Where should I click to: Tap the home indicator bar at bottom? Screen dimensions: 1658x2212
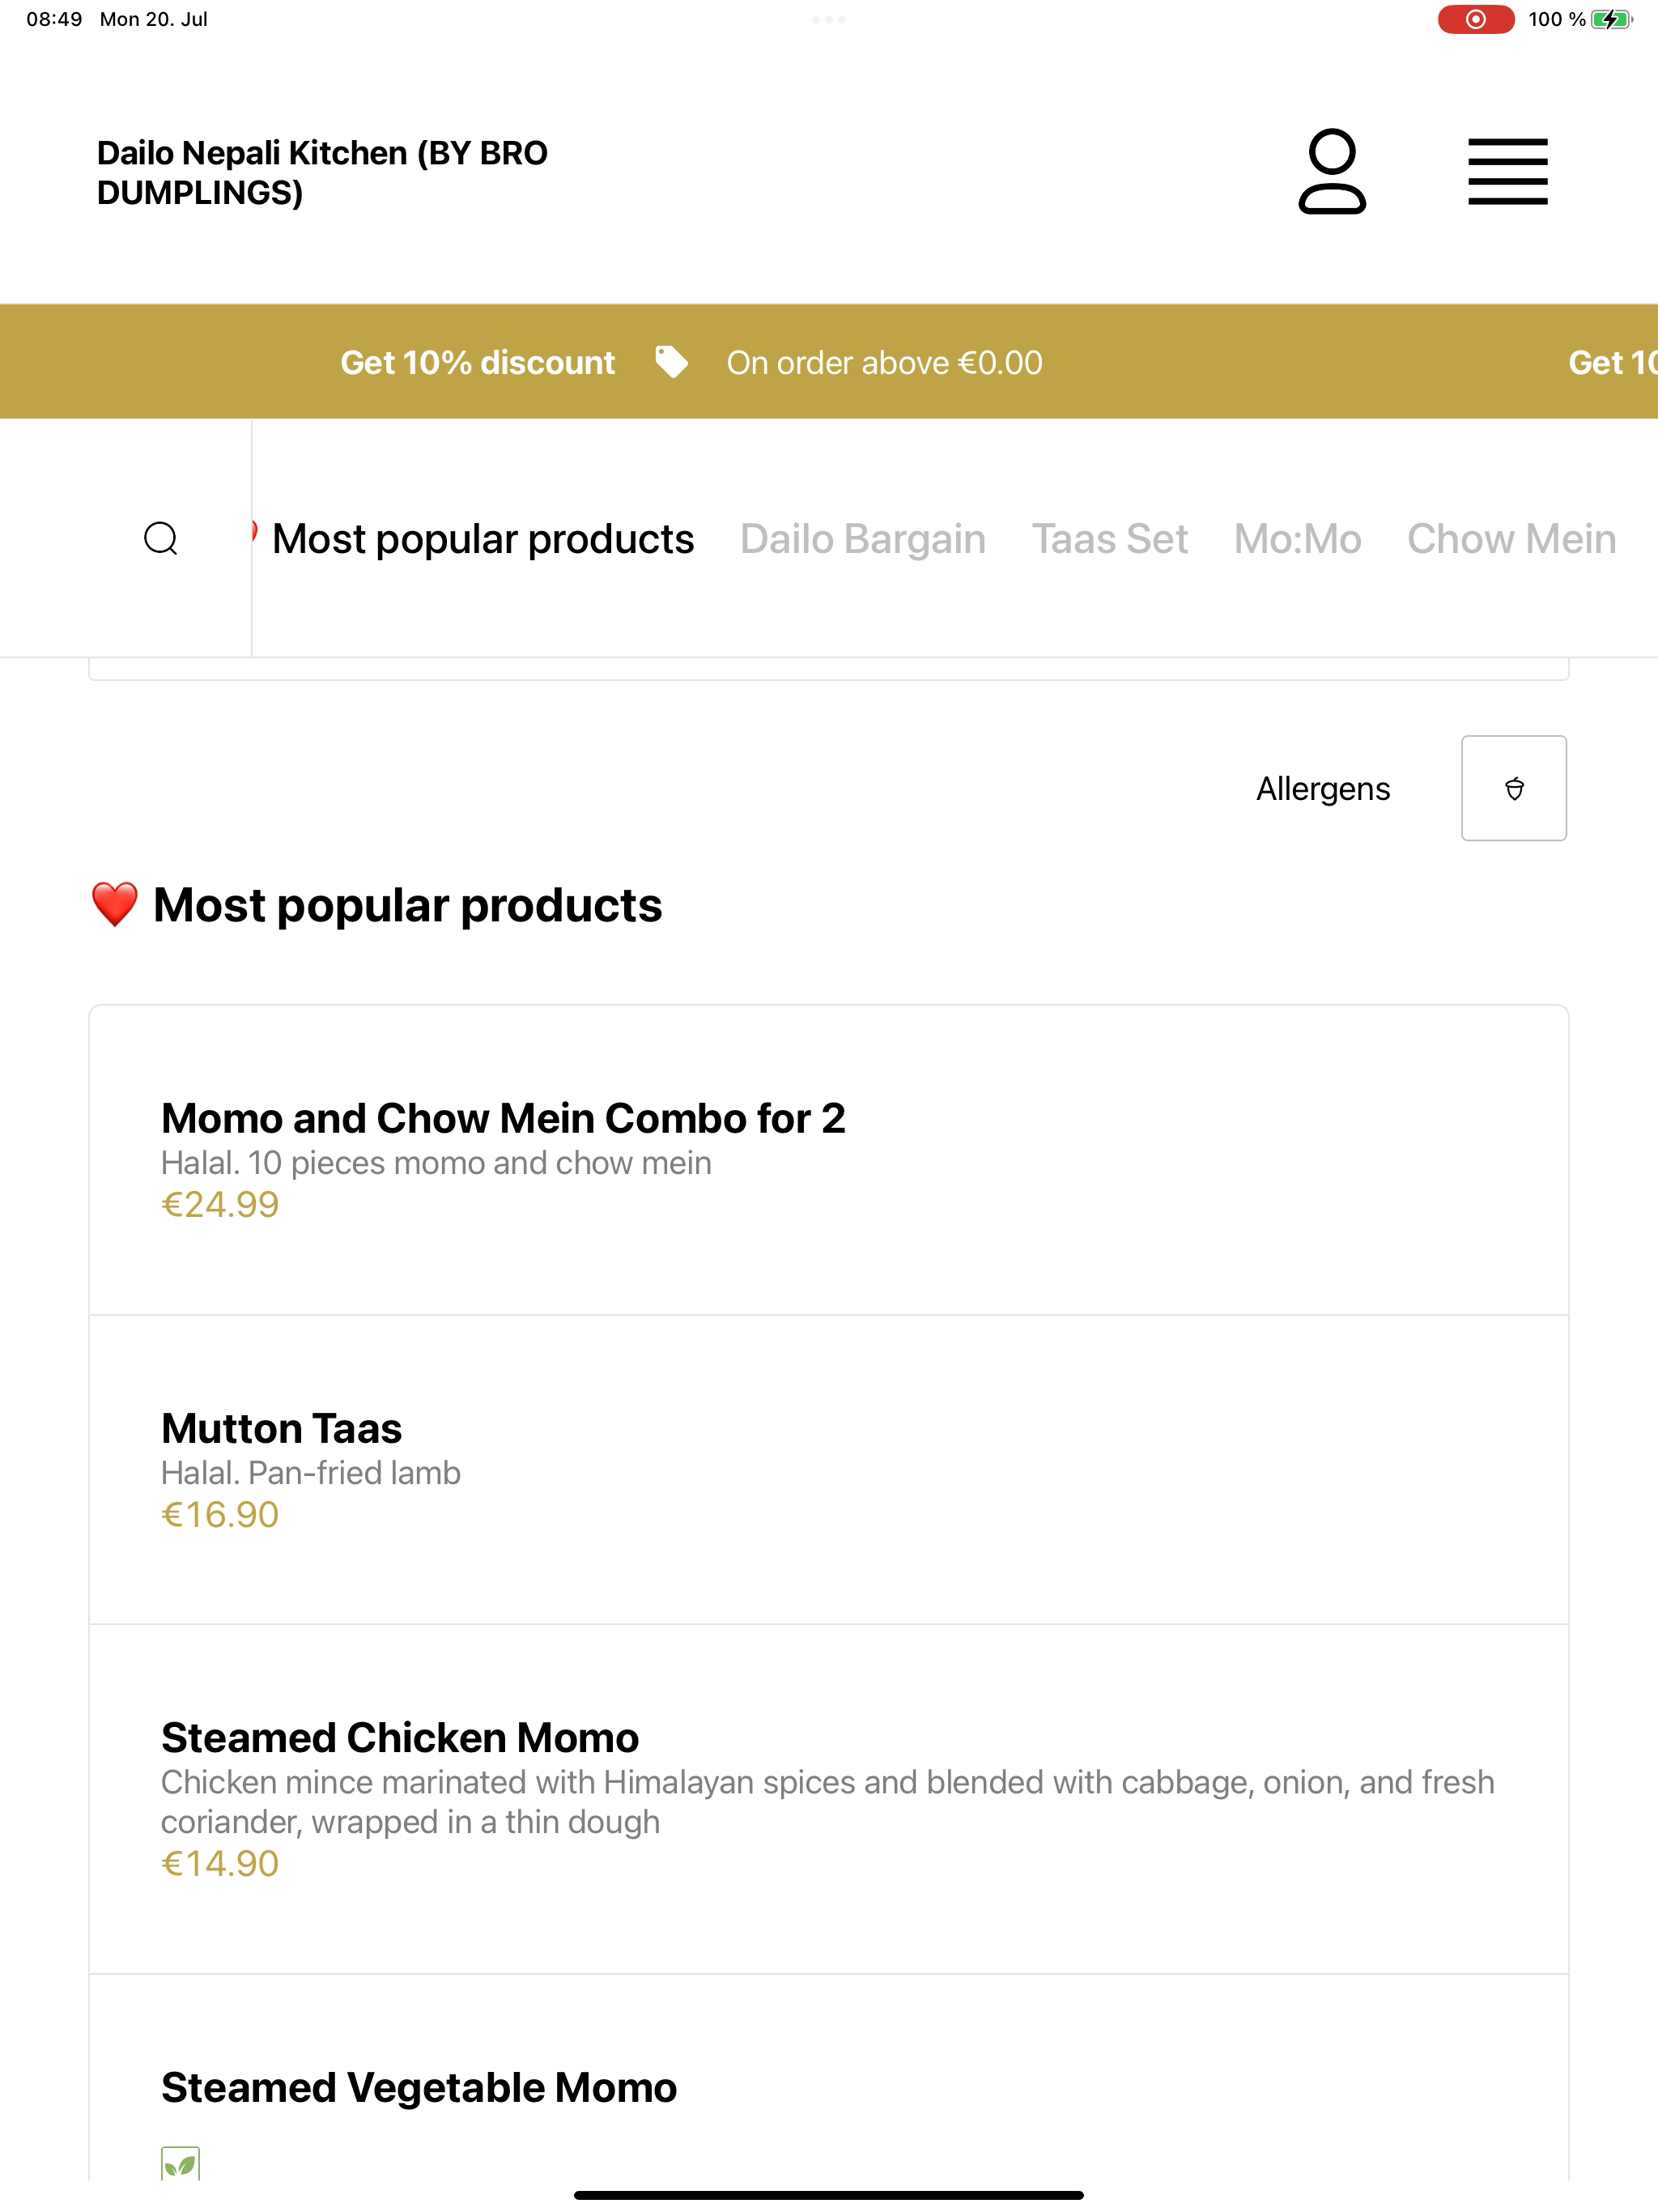[829, 2195]
